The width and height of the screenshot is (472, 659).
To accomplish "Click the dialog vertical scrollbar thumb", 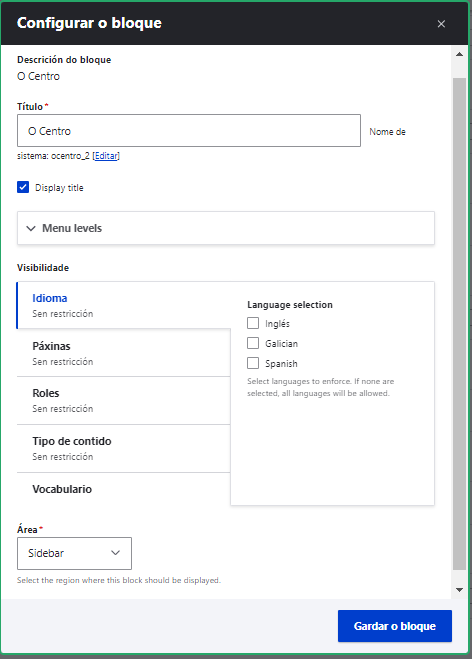I will [459, 324].
